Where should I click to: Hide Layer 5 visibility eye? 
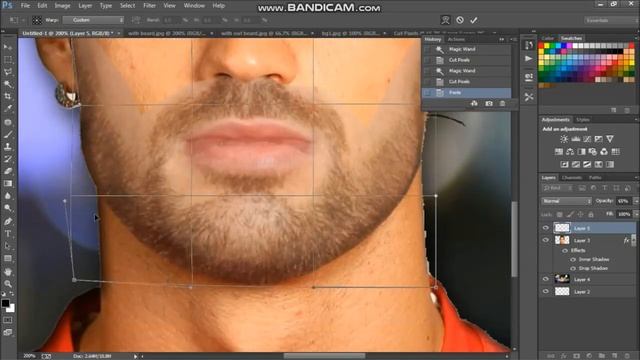tap(546, 228)
